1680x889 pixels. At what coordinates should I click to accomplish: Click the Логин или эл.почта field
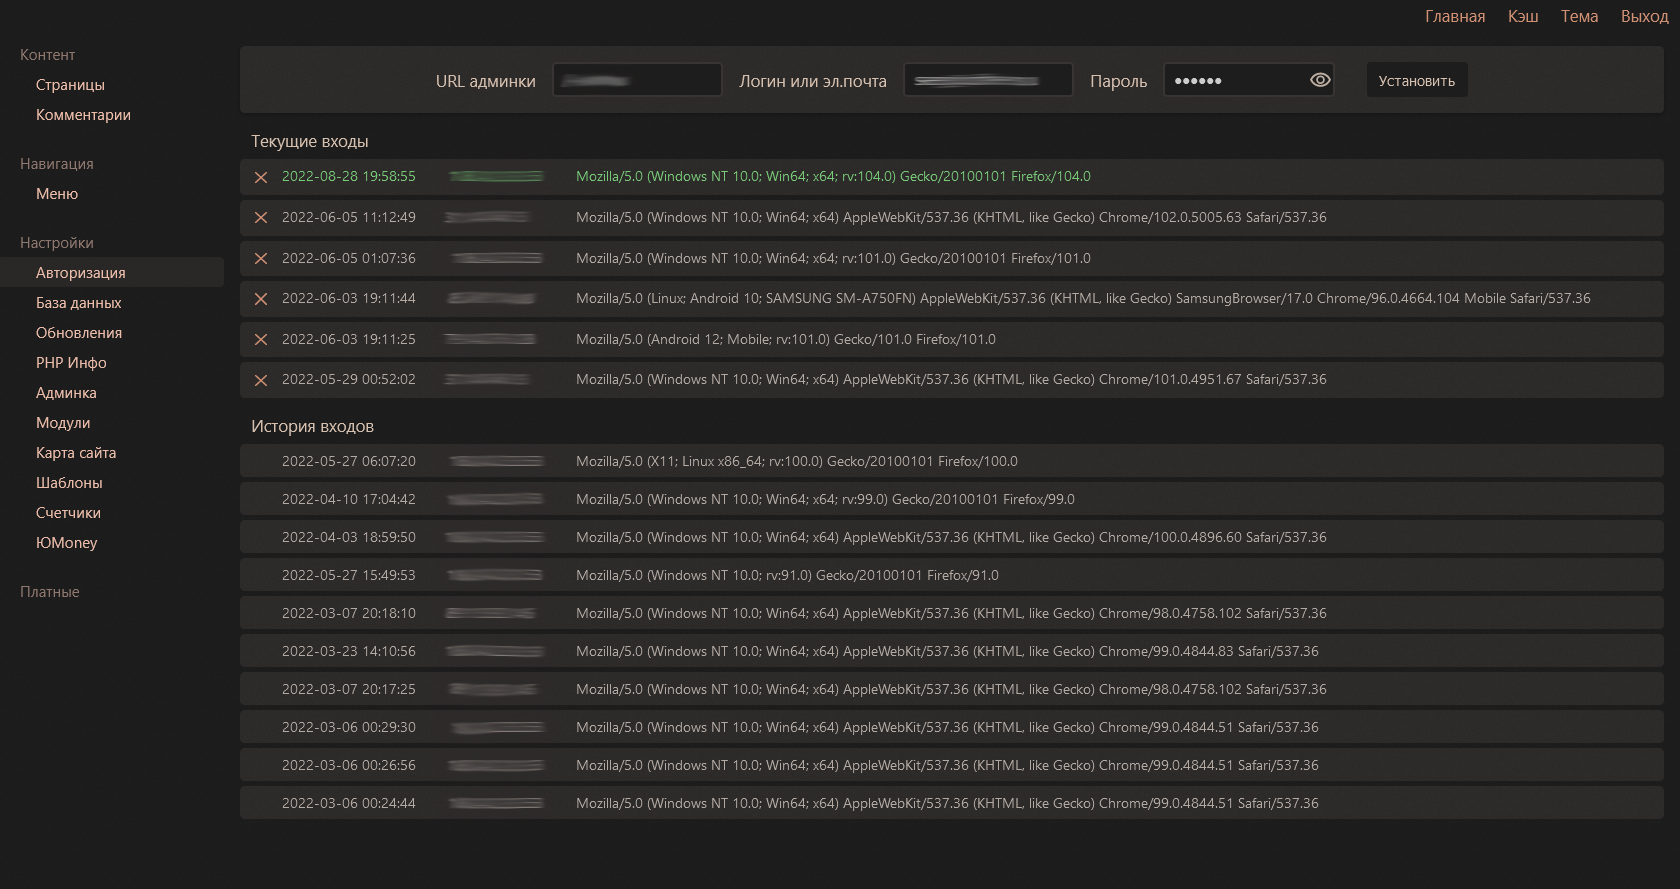[988, 80]
